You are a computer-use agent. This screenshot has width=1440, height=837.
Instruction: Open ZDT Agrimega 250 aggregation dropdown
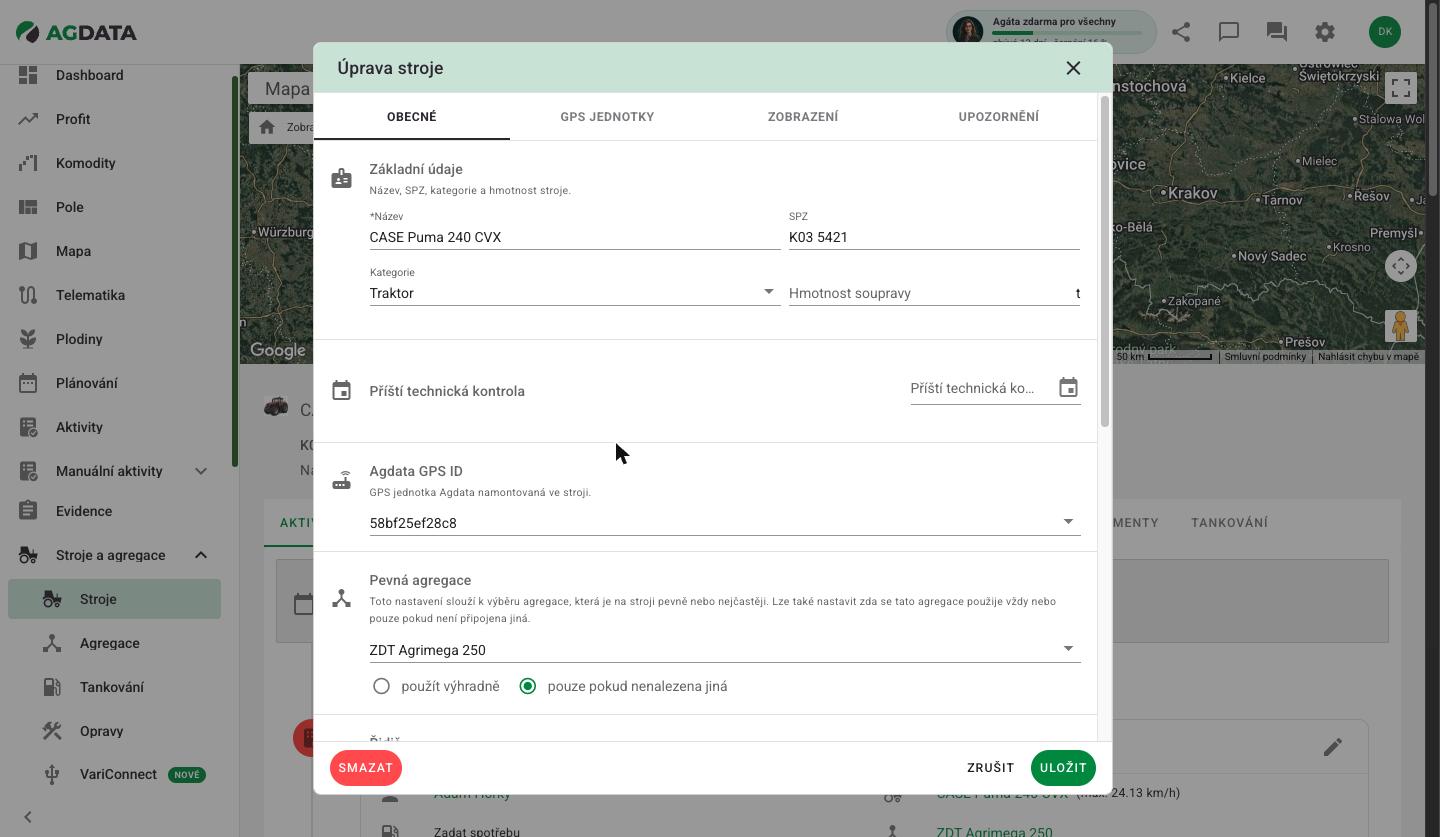[x=725, y=649]
